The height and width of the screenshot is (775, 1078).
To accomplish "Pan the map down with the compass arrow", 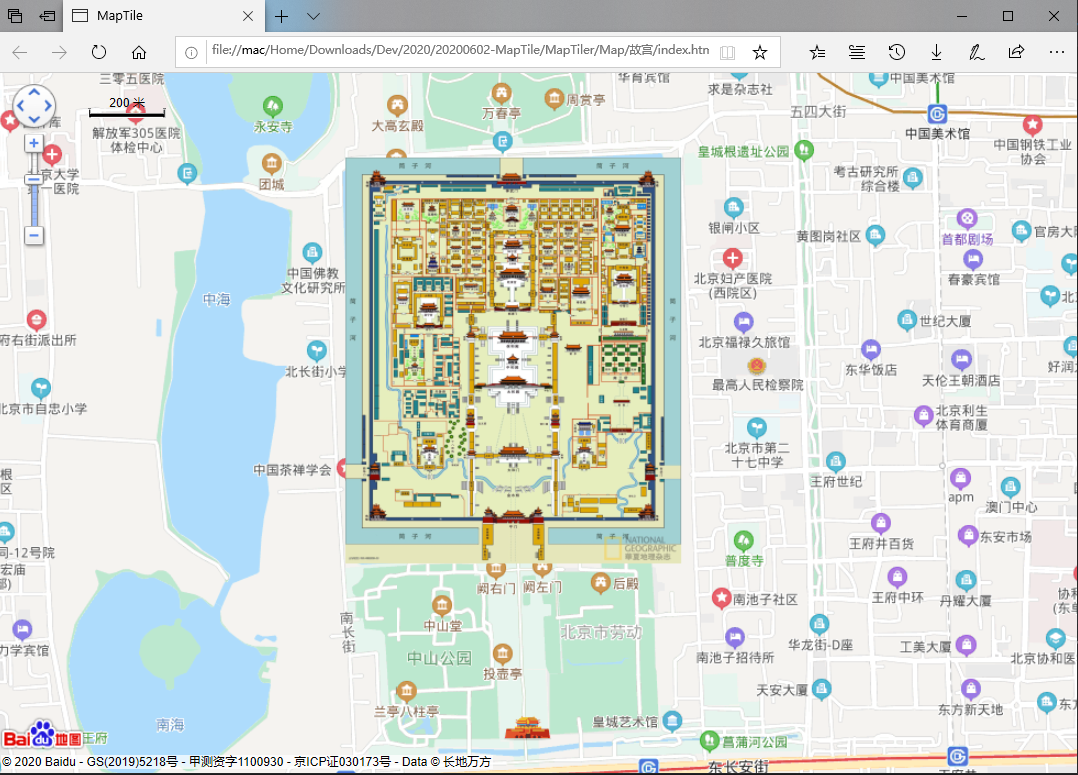I will (x=34, y=120).
